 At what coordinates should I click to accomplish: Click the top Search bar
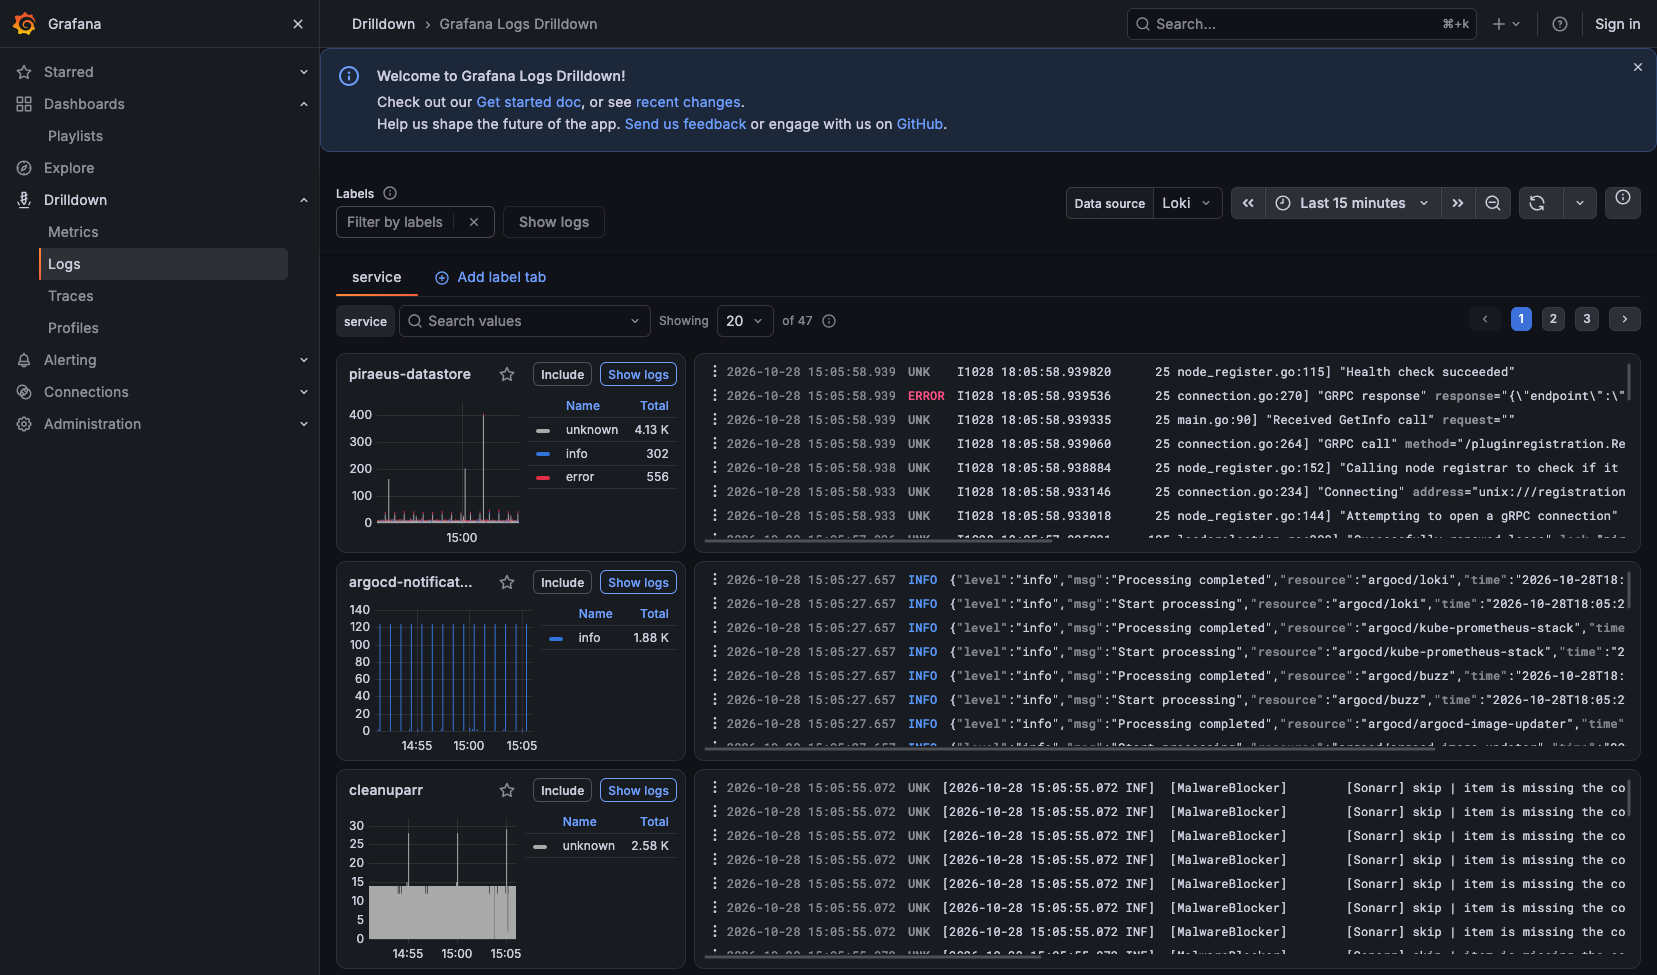(1303, 24)
